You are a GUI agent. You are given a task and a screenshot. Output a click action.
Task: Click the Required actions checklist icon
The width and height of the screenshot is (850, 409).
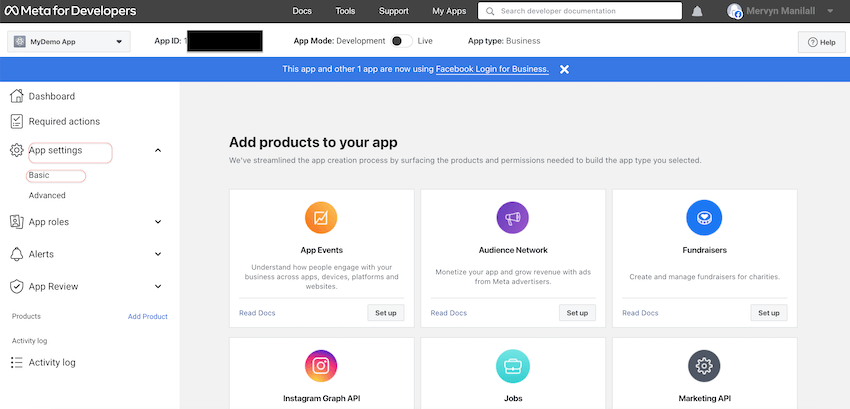point(17,121)
